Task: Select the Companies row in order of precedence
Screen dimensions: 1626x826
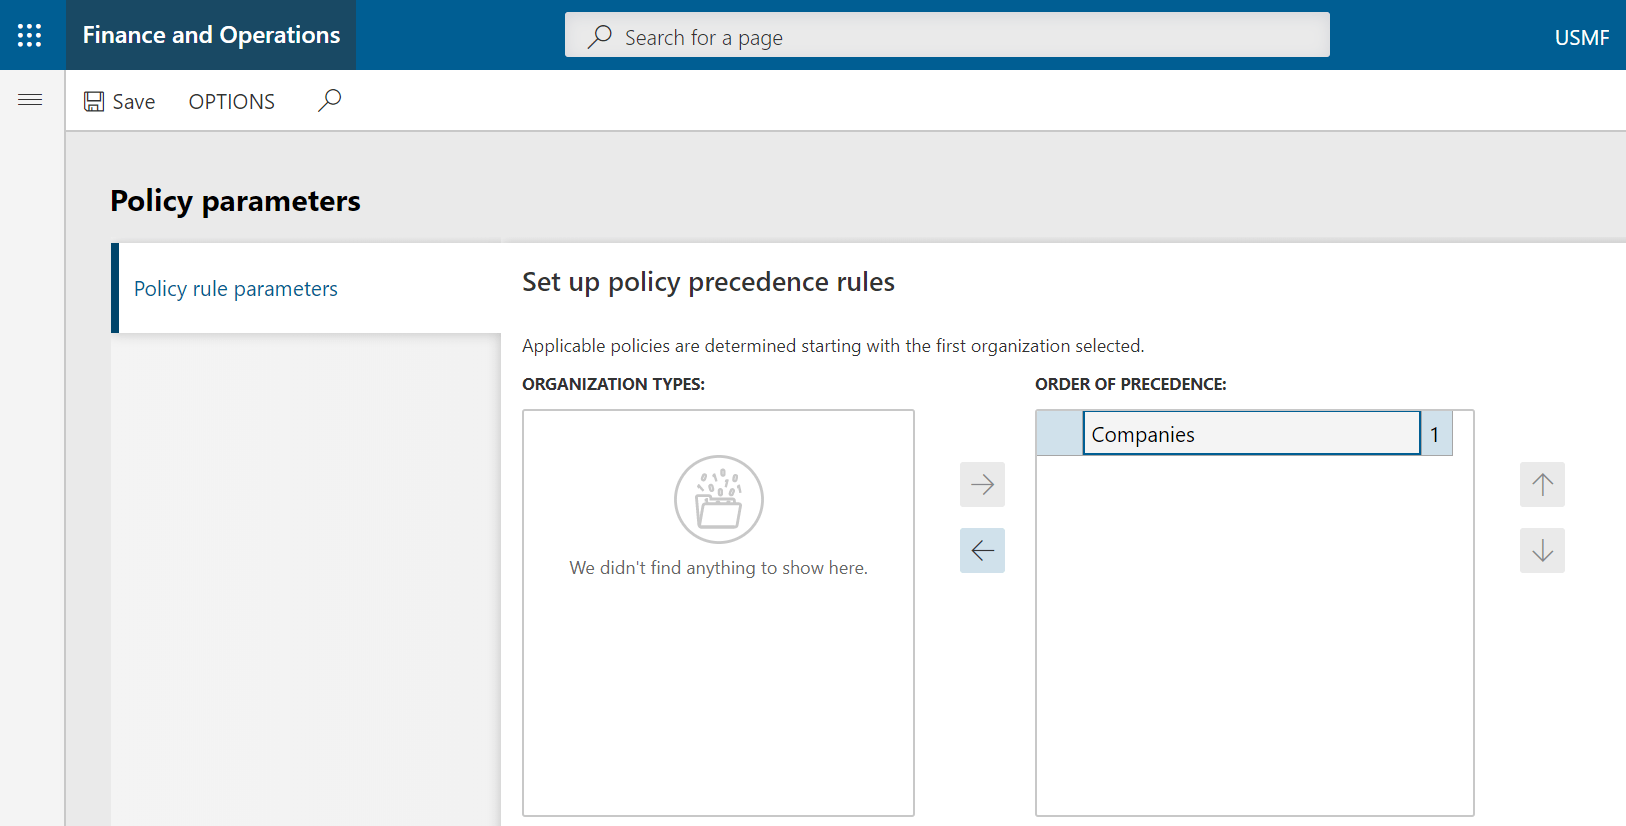Action: (x=1250, y=434)
